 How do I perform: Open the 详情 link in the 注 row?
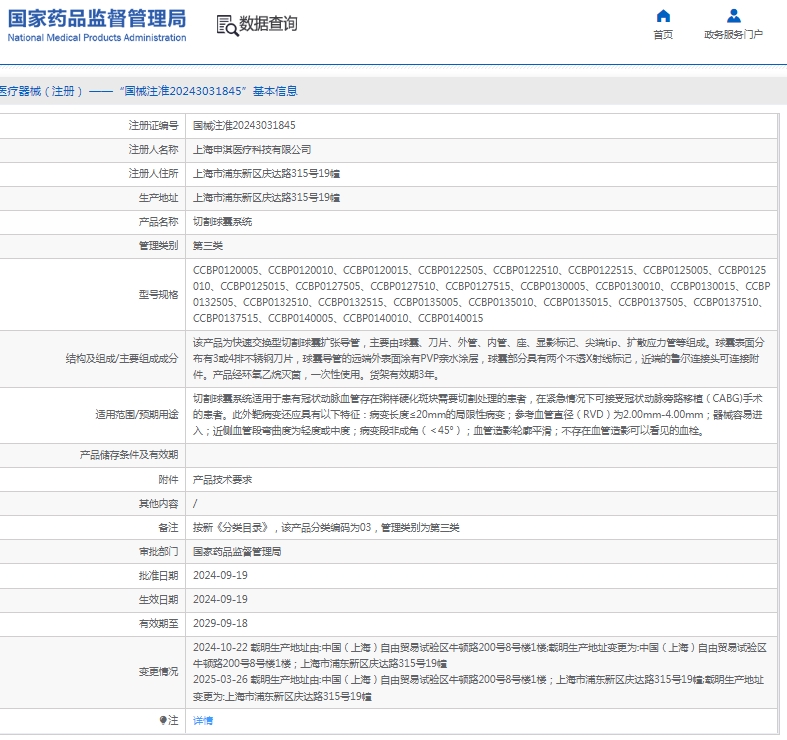click(x=203, y=720)
